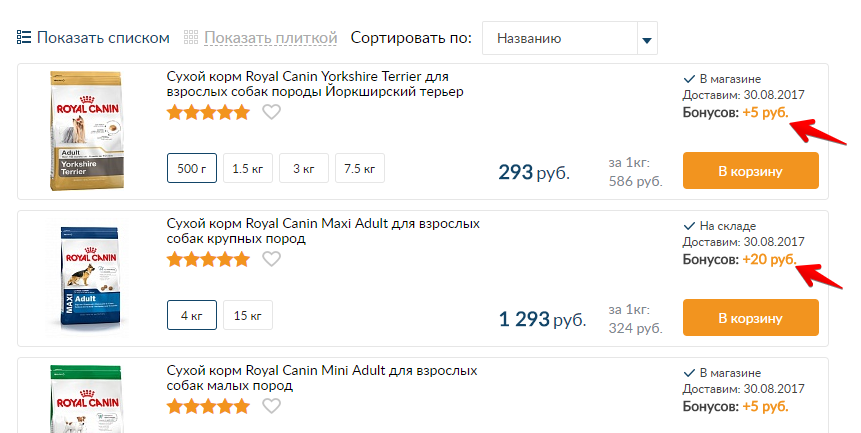Choose the 1.5 кг package size

tap(247, 169)
